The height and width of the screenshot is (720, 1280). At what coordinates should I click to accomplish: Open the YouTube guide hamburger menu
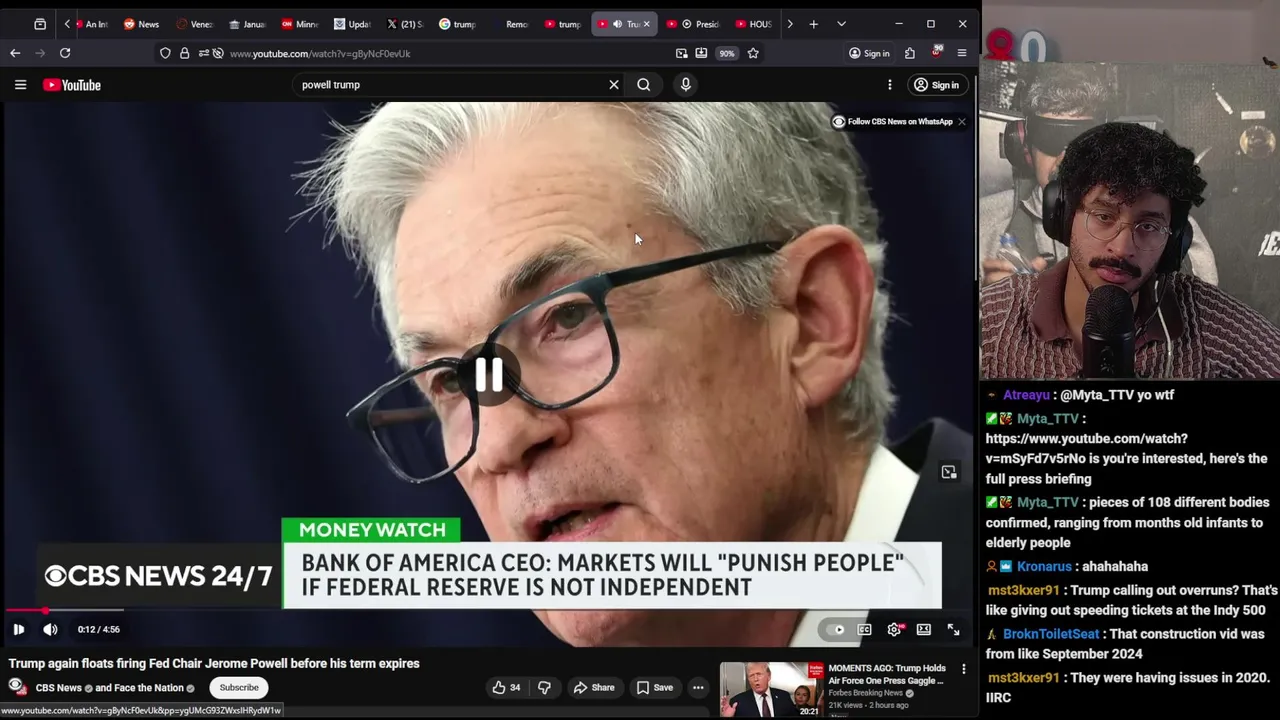(20, 85)
